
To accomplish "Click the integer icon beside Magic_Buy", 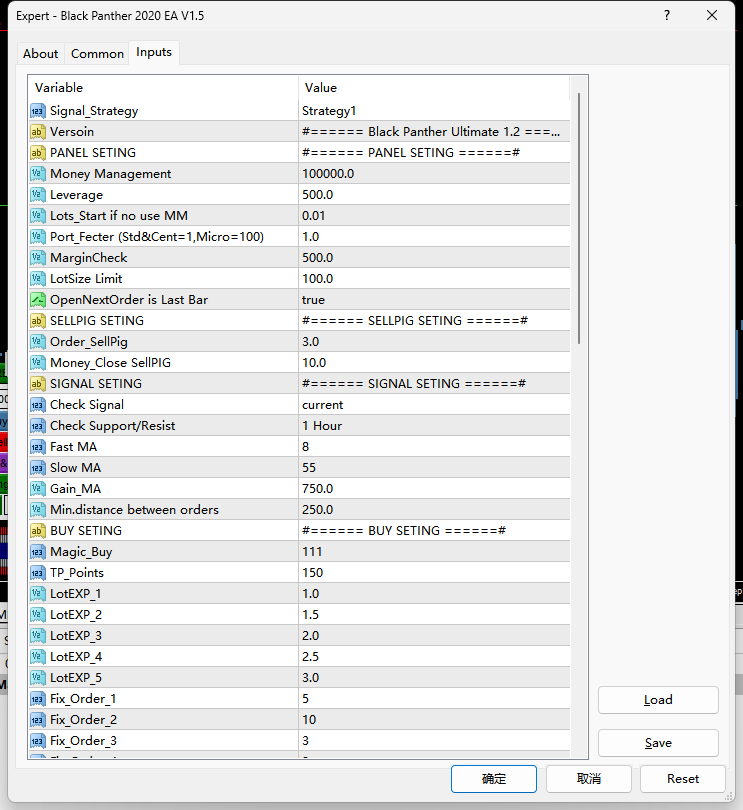I will click(x=37, y=552).
